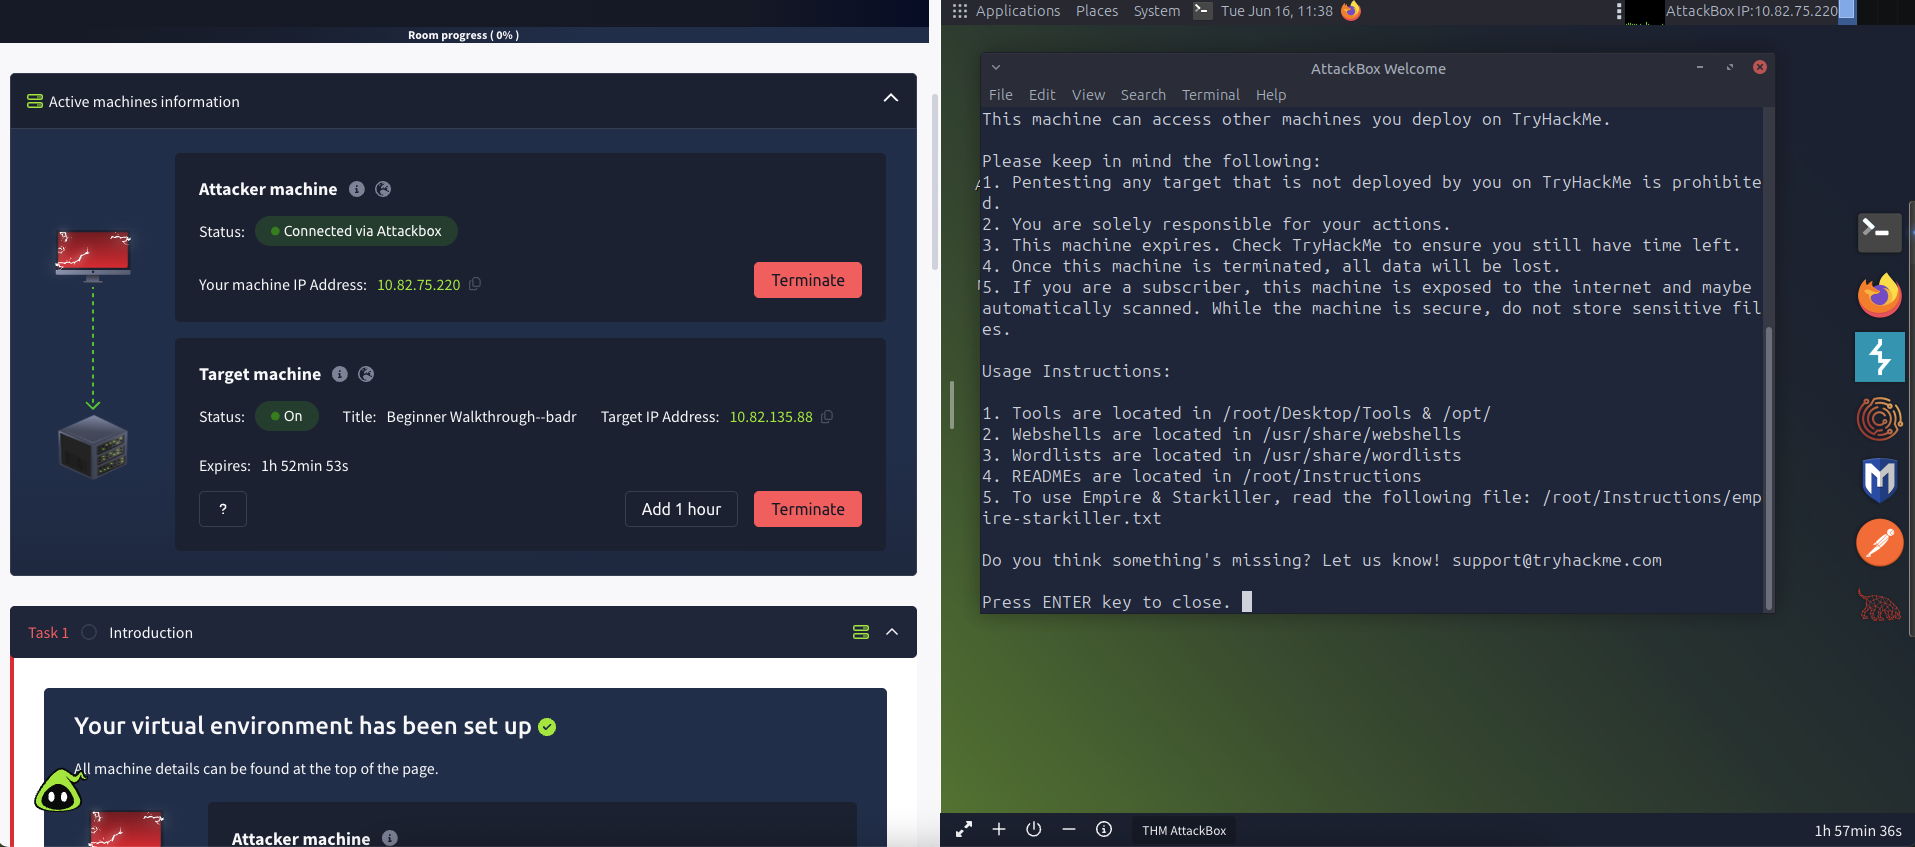The image size is (1915, 847).
Task: Click the Beginner Walkthrough--badr title text
Action: (482, 417)
